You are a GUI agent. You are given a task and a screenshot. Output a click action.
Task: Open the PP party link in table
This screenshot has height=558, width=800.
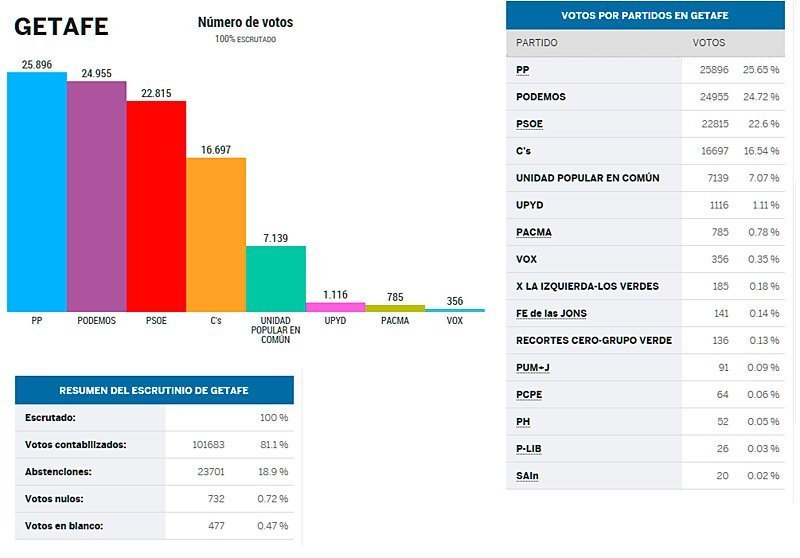pos(522,70)
